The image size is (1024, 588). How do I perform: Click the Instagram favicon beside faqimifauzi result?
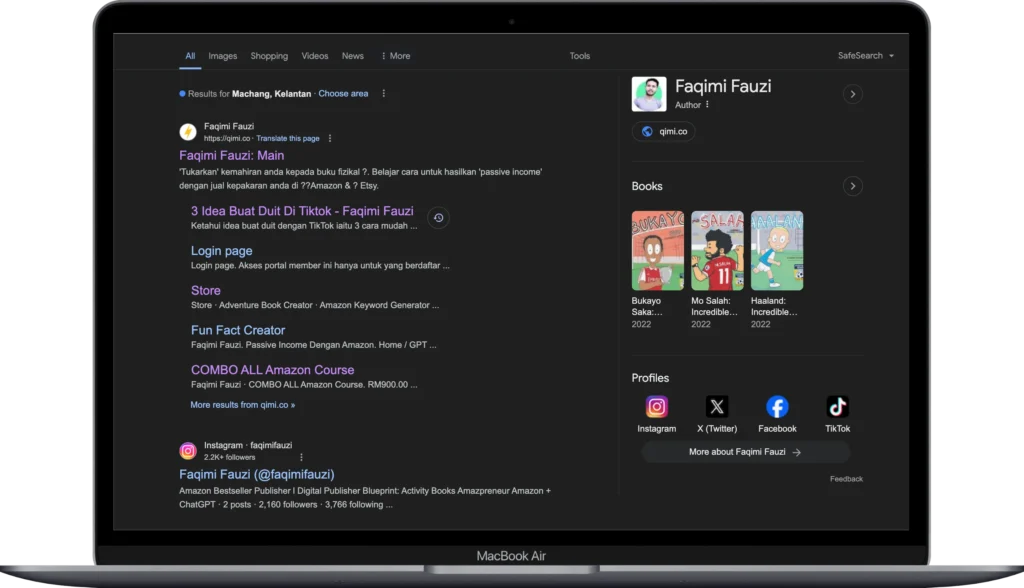(188, 451)
